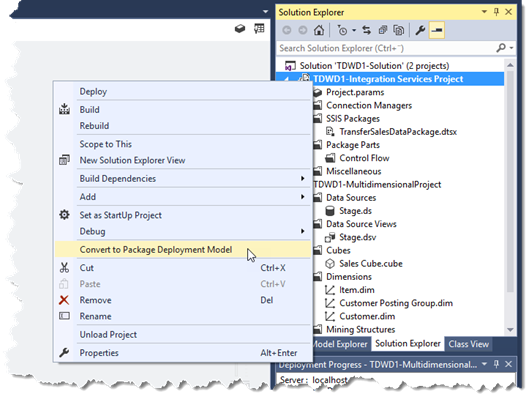Select Miscellaneous folder
This screenshot has width=529, height=405.
pos(354,171)
